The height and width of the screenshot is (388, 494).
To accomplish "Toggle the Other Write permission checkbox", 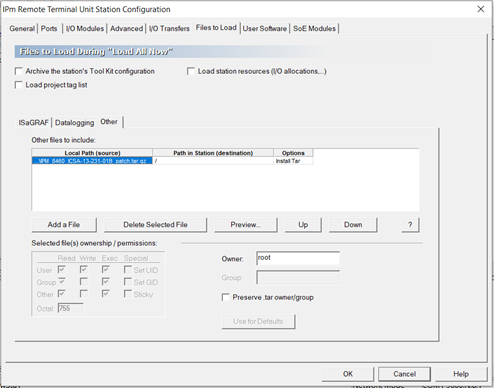I will (84, 294).
